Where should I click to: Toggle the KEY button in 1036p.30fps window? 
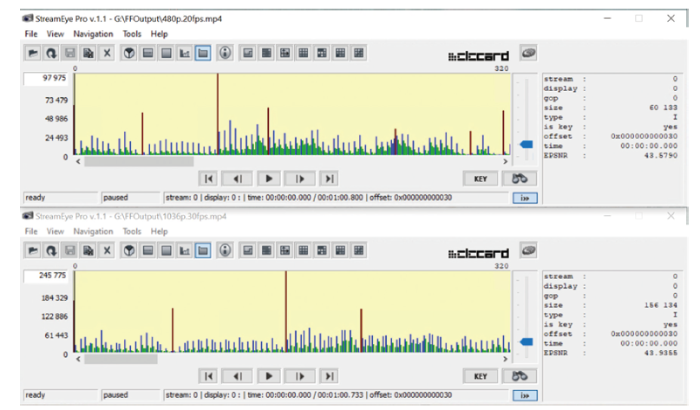click(x=480, y=376)
